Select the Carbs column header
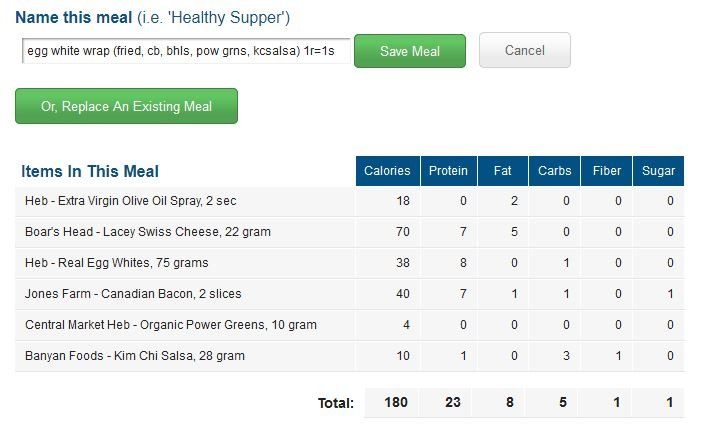Viewport: 704px width, 438px height. coord(554,171)
